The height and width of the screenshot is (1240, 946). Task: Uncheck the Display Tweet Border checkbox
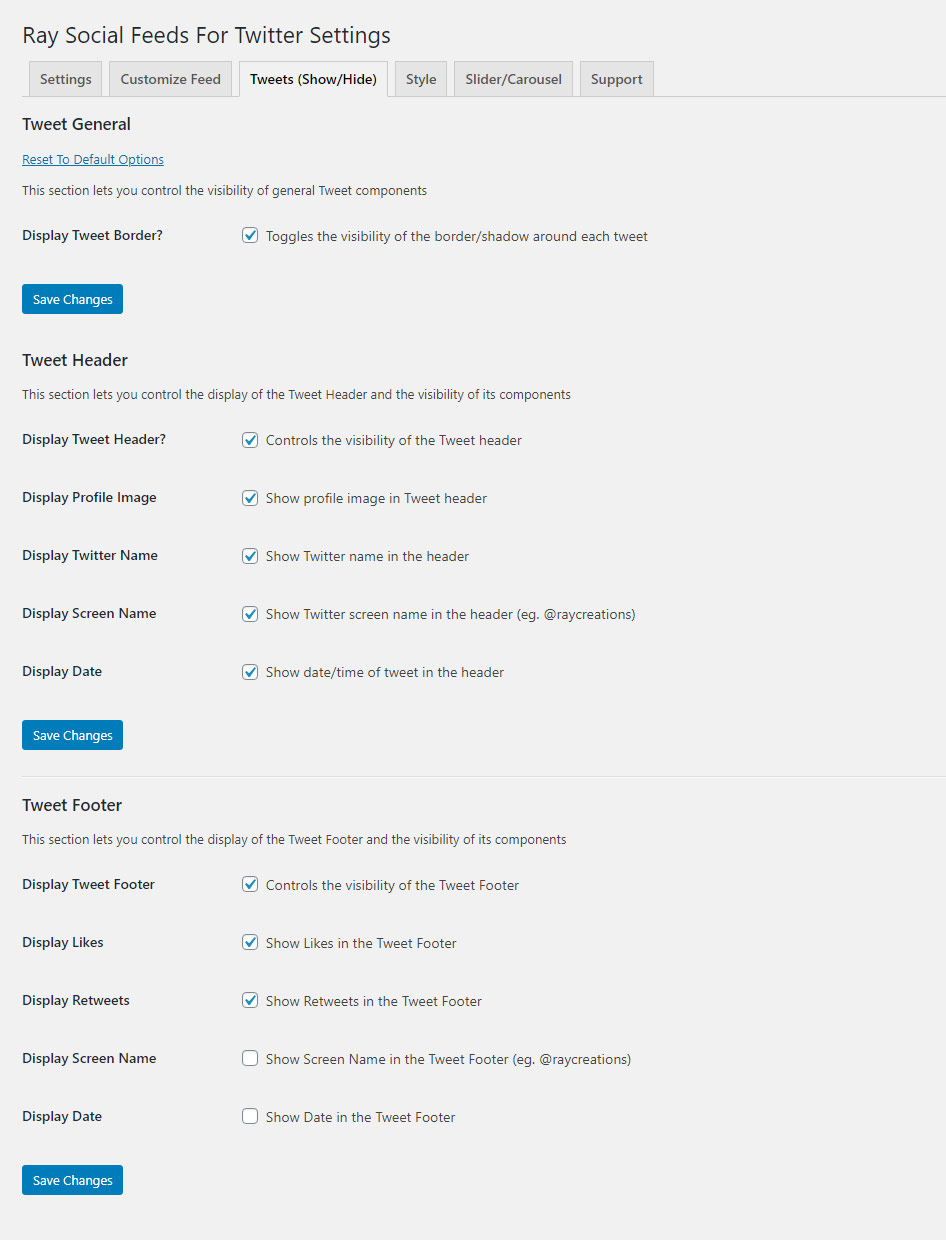tap(250, 236)
